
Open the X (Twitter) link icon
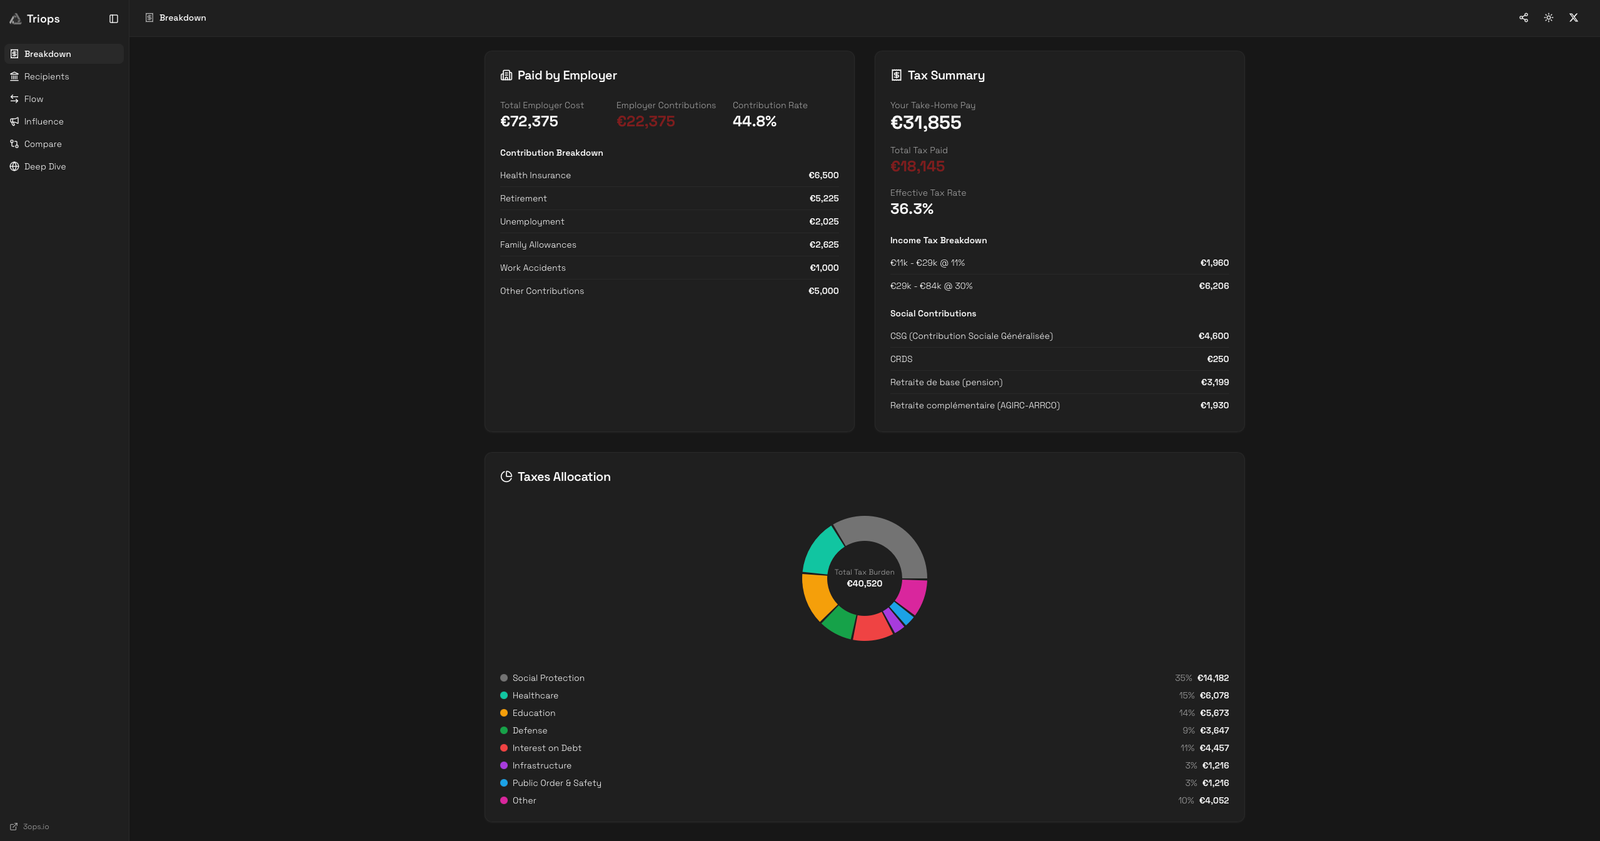(1573, 18)
